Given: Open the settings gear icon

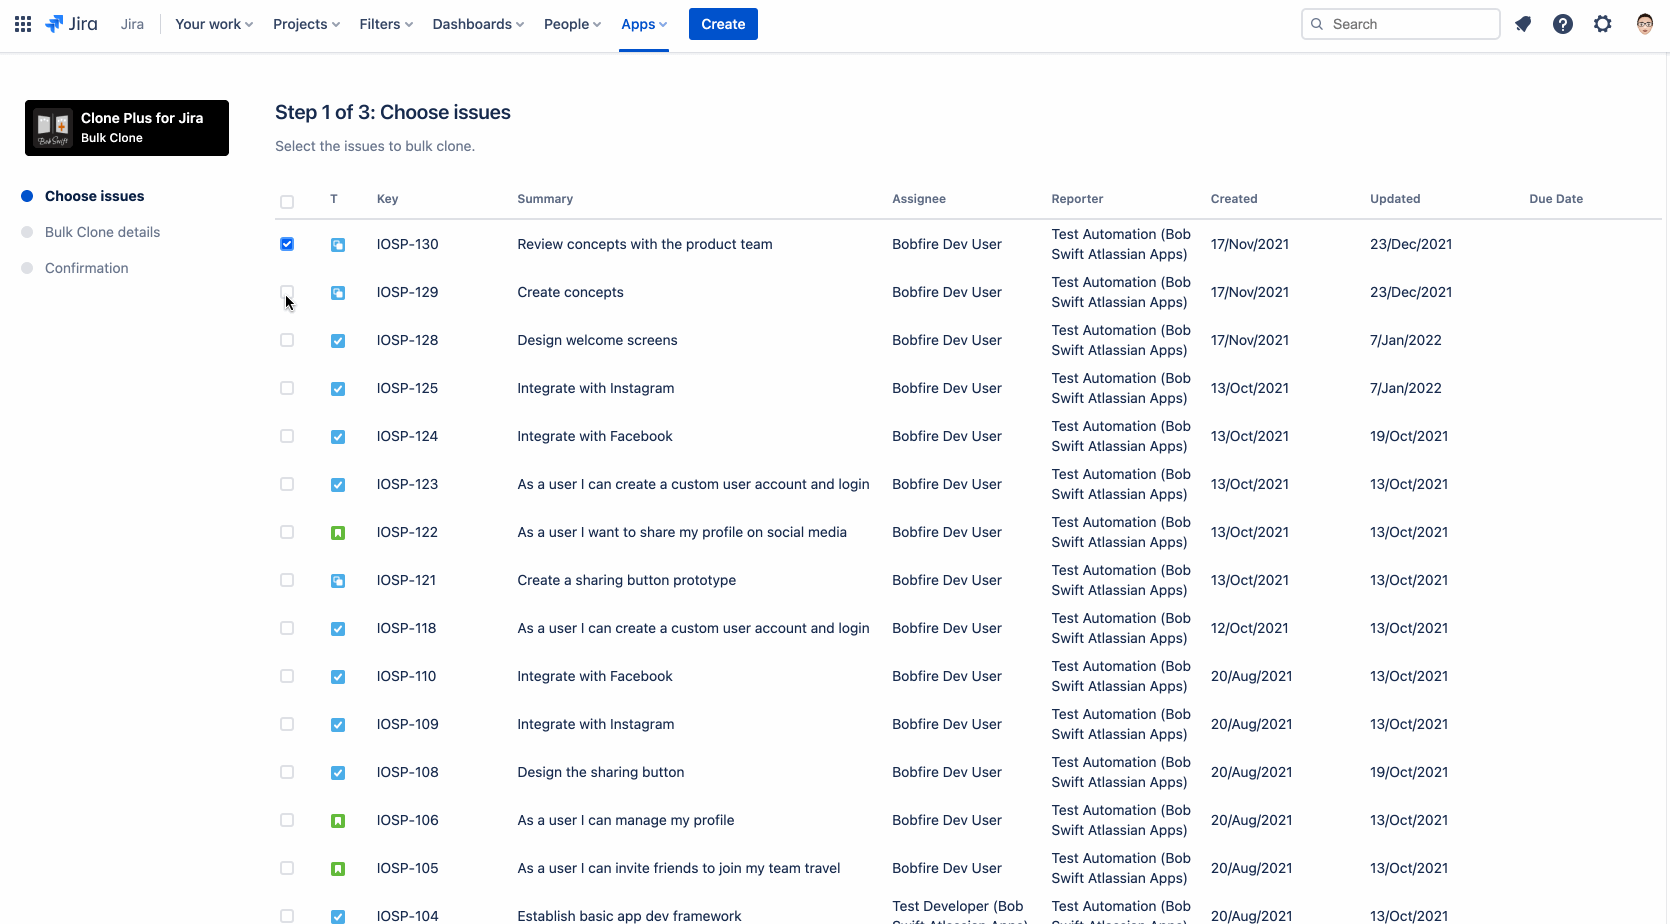Looking at the screenshot, I should tap(1603, 24).
